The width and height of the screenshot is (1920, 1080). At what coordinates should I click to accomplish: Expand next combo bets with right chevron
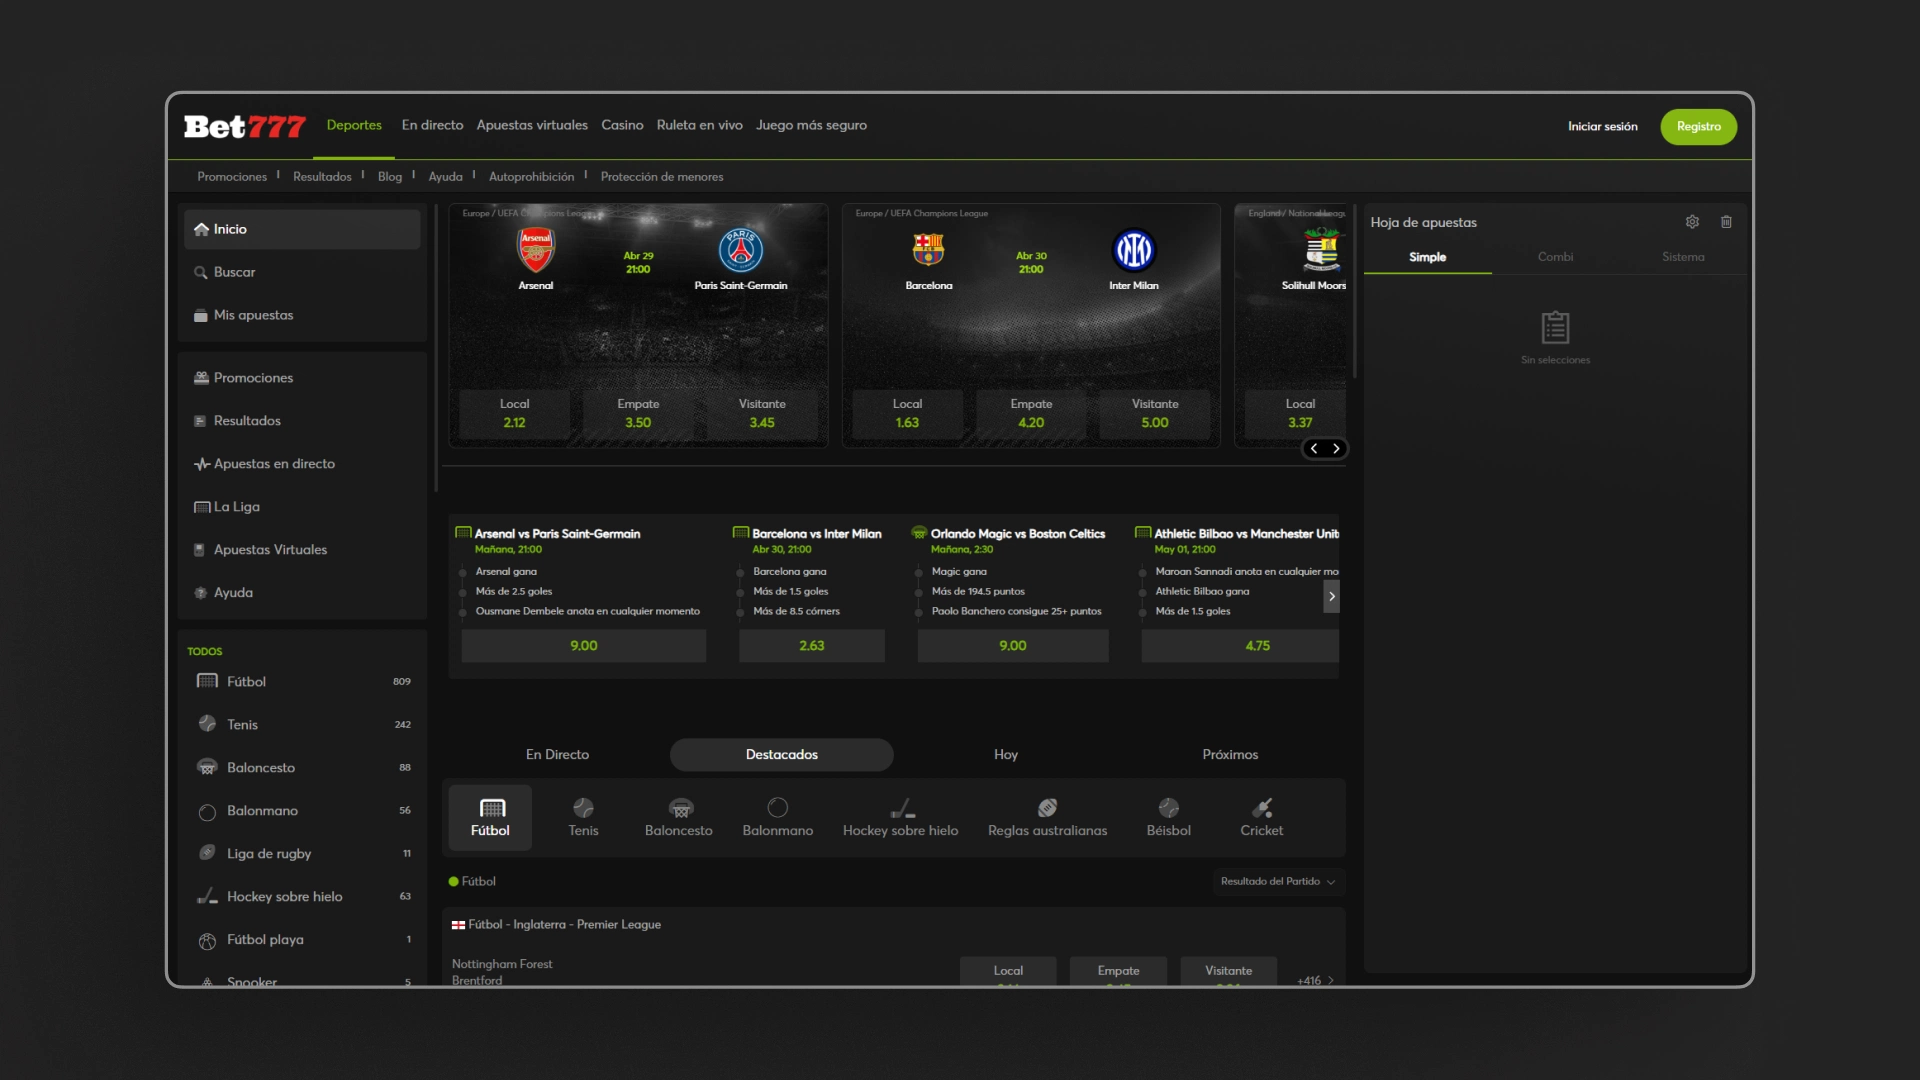click(x=1331, y=597)
